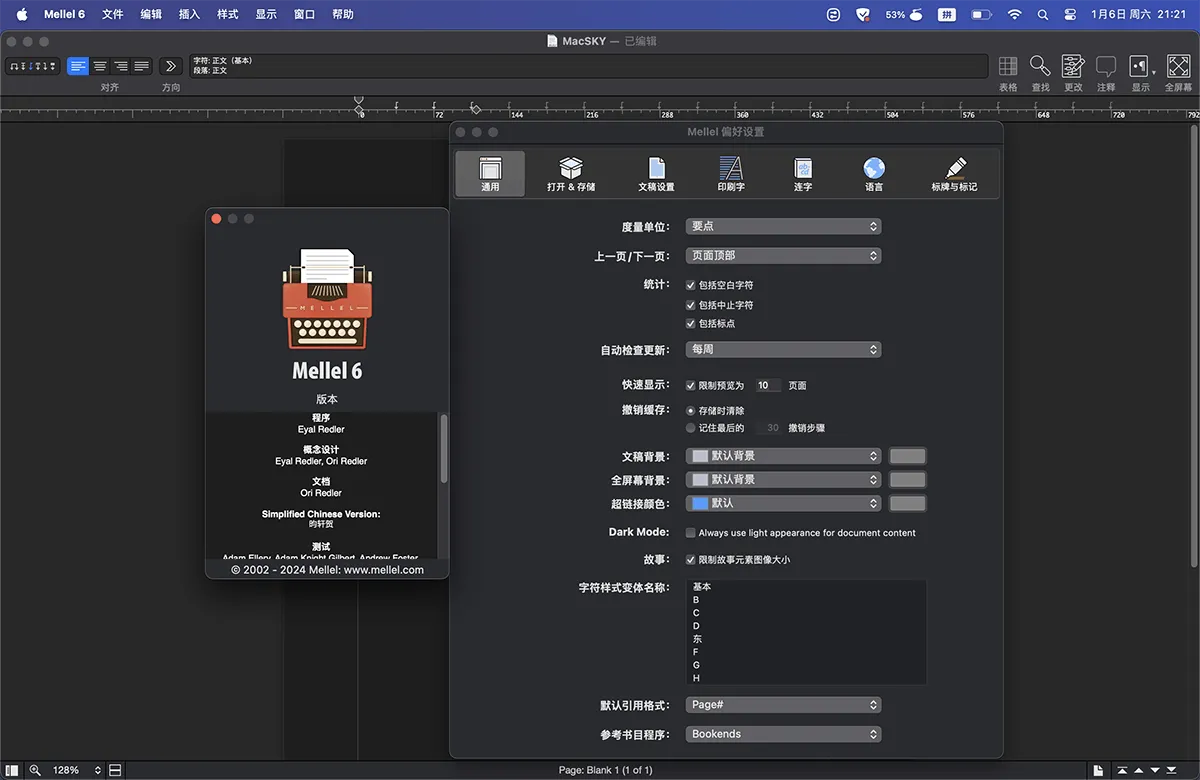
Task: Open the 表格 (Table) toolbar icon
Action: 1008,67
